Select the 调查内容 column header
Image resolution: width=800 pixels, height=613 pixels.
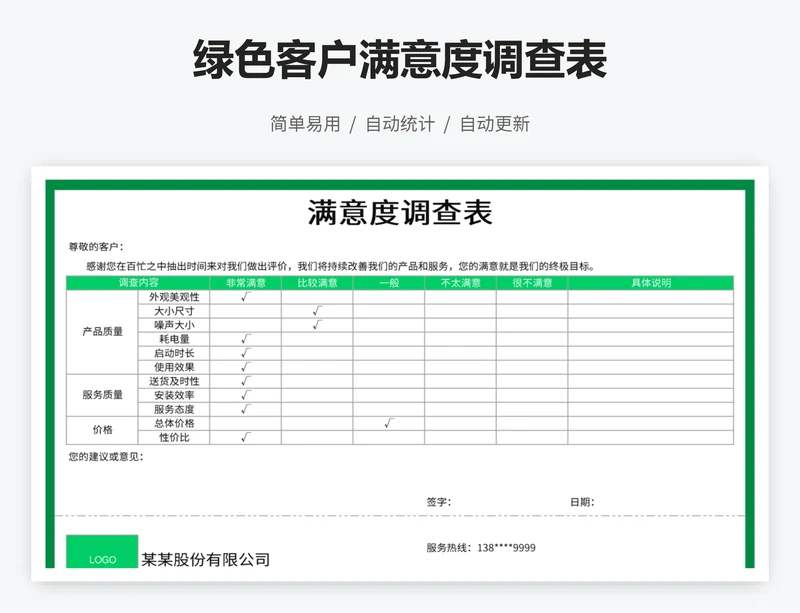138,283
